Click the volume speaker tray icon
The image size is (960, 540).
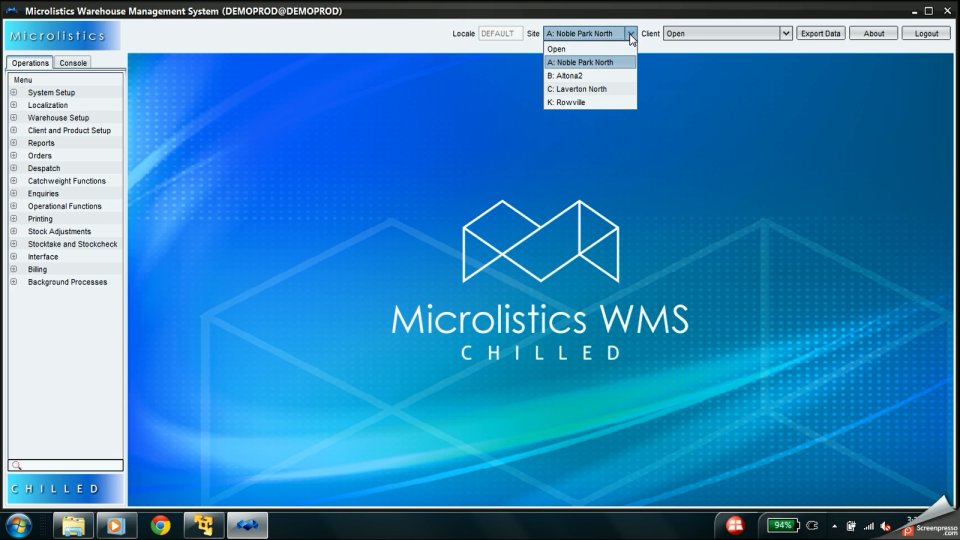pyautogui.click(x=885, y=526)
